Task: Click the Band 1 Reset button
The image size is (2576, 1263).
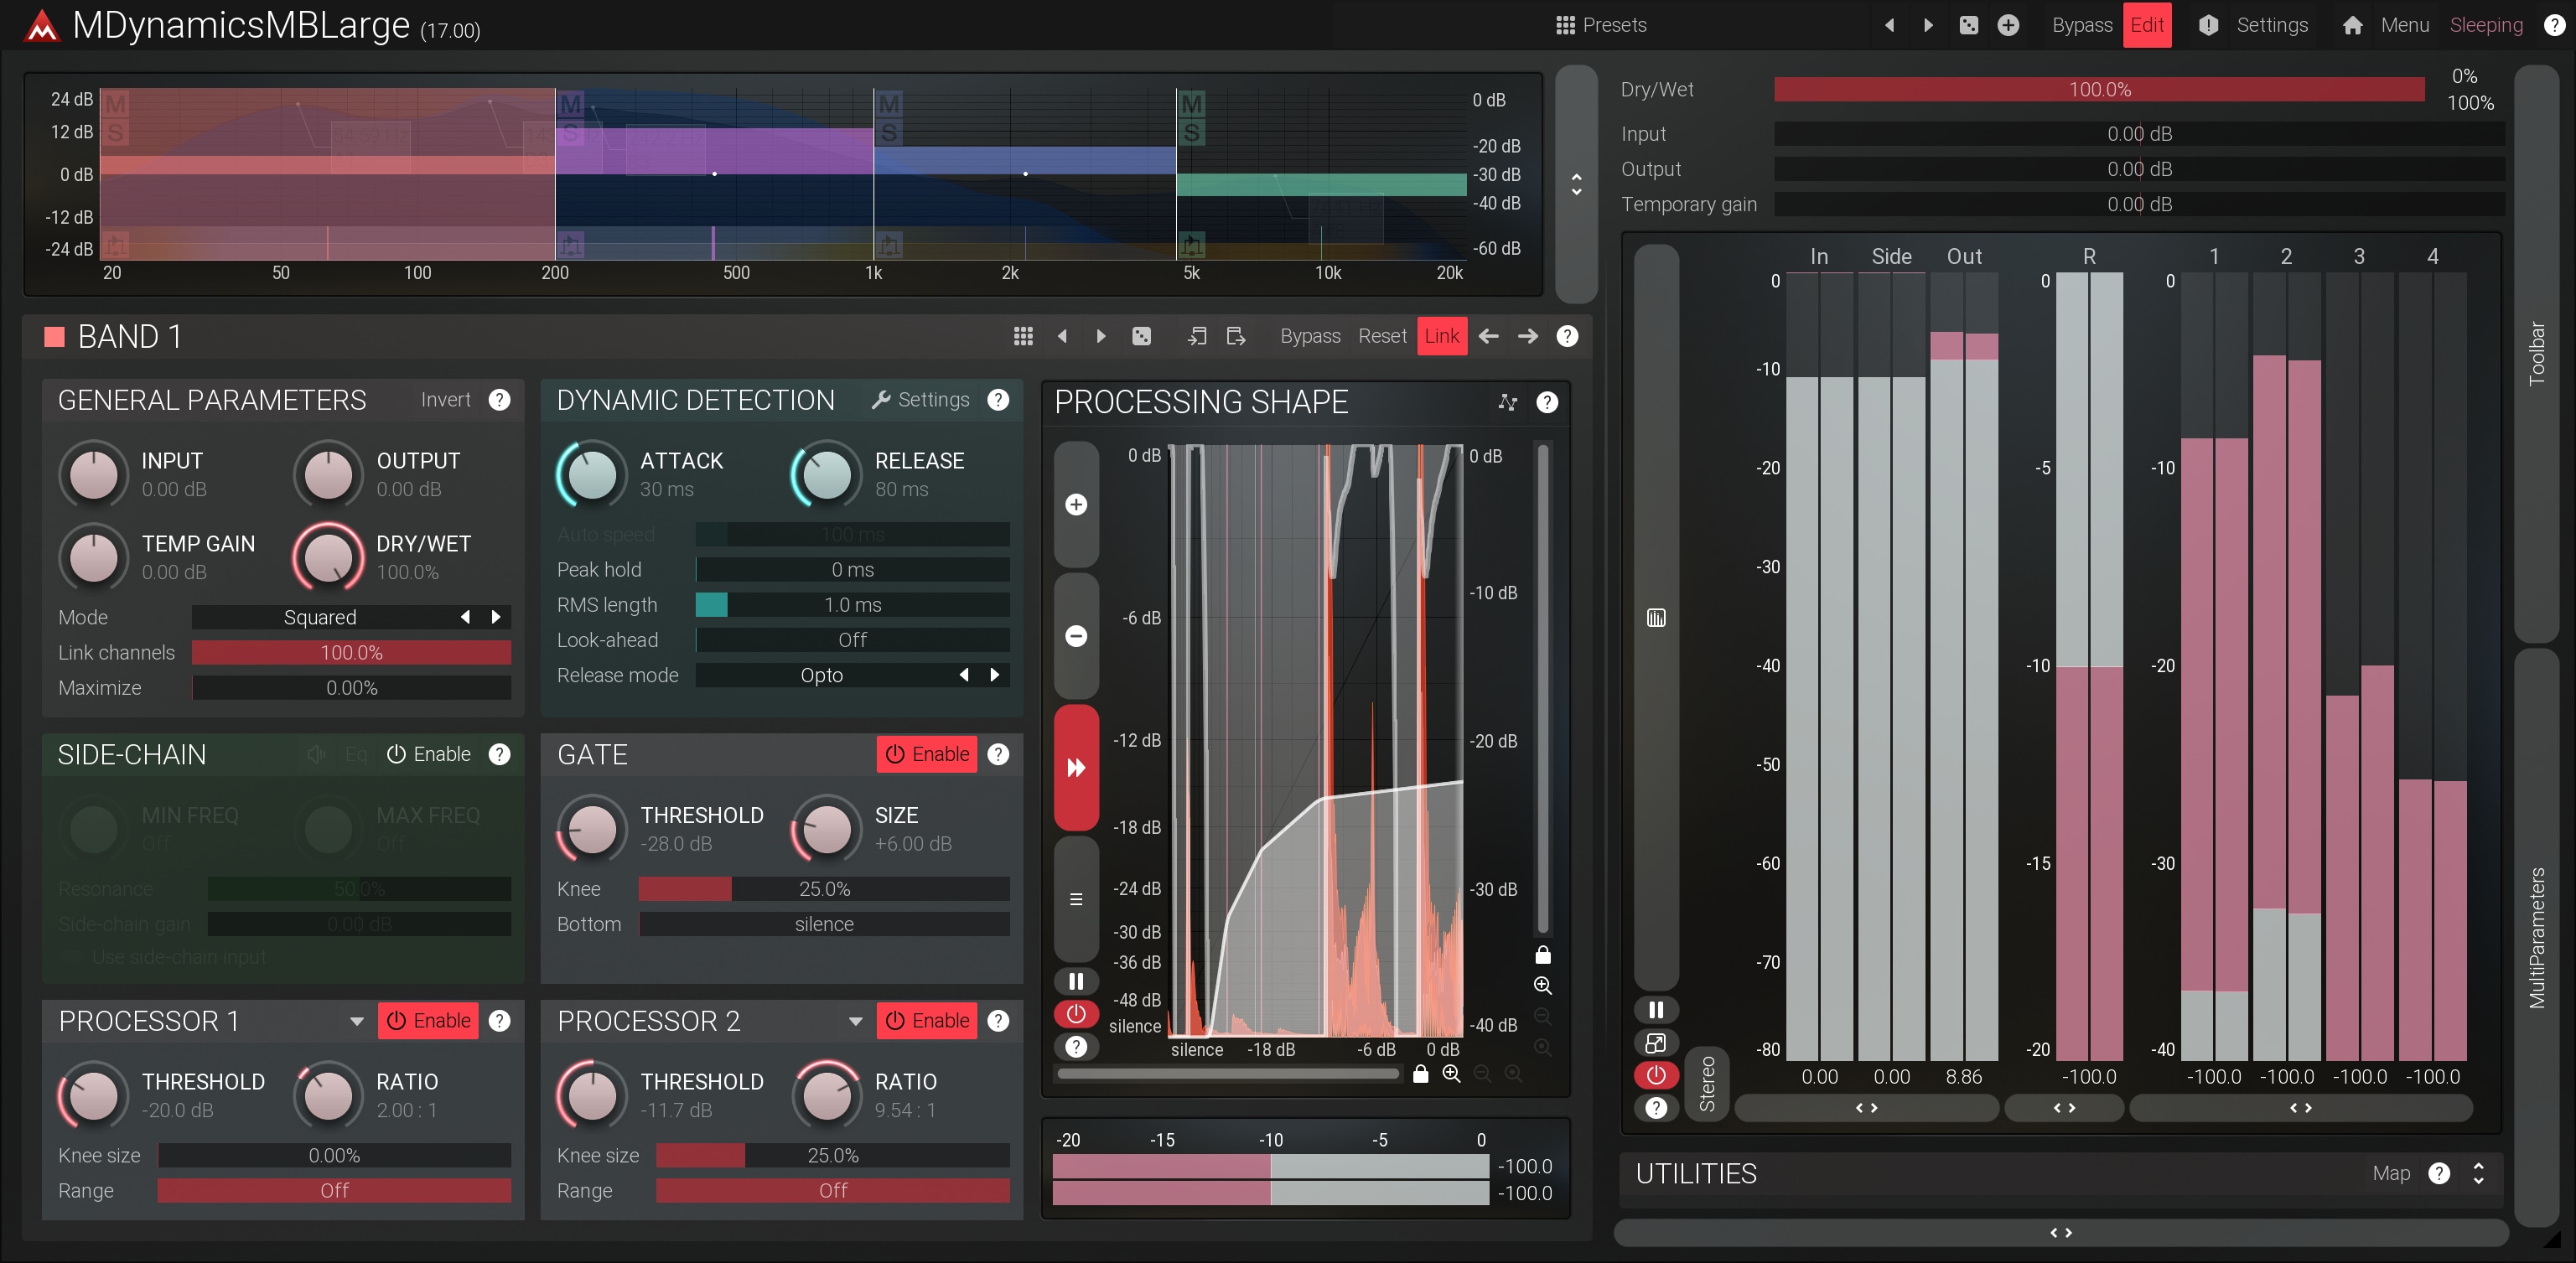Action: coord(1382,336)
